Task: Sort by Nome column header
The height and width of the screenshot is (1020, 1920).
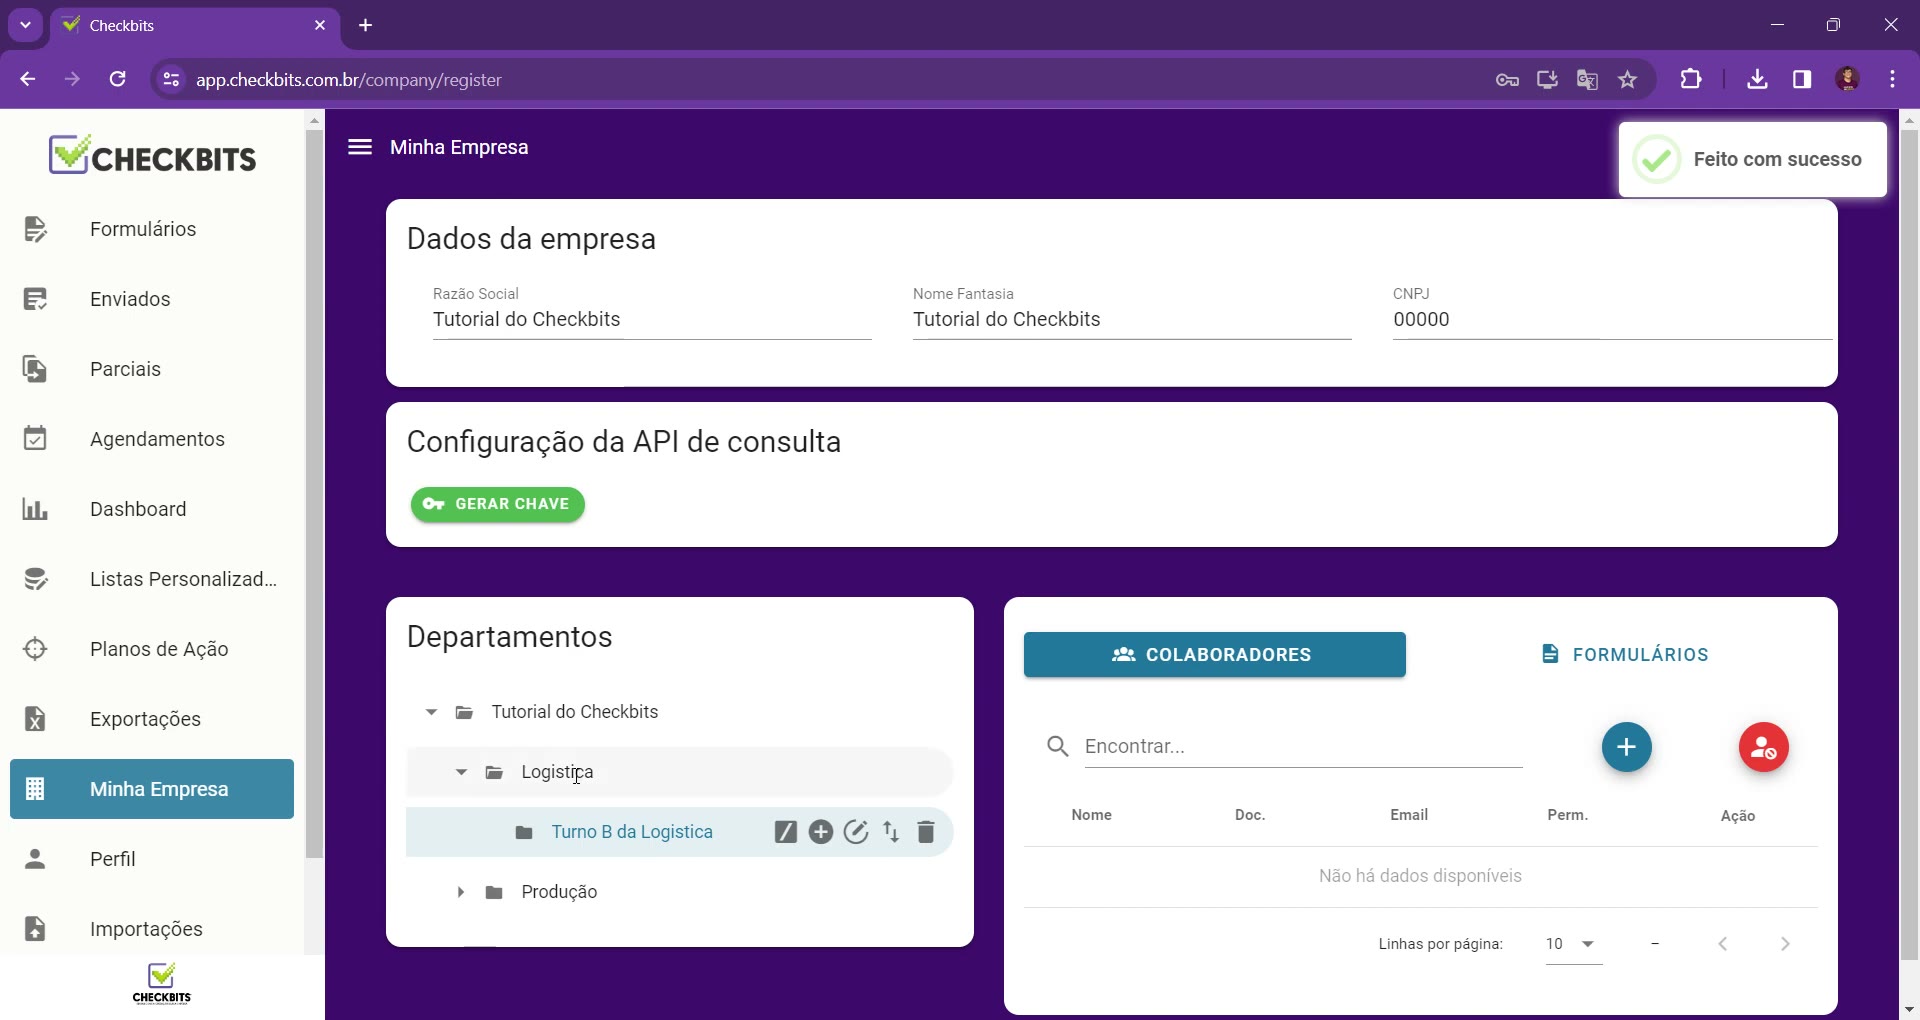Action: [x=1092, y=815]
